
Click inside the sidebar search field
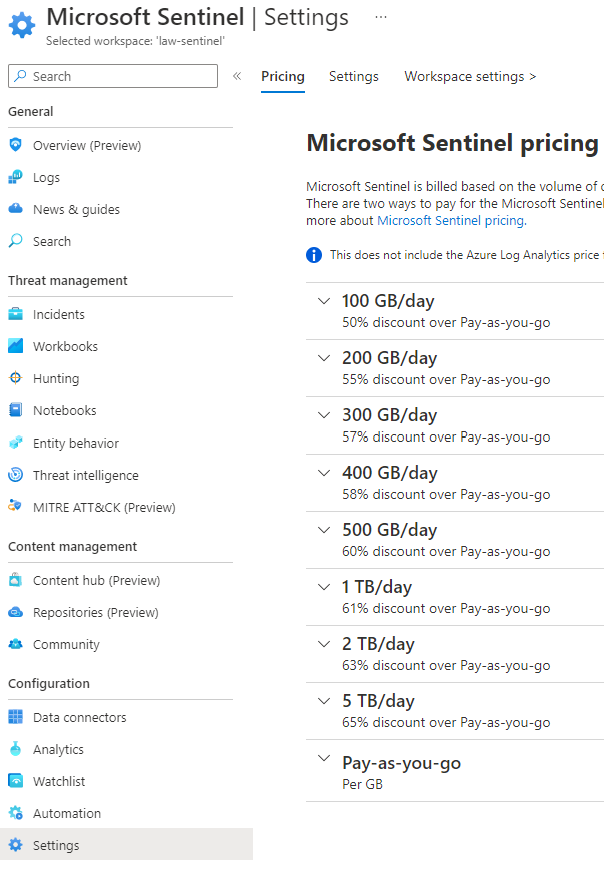click(x=112, y=76)
